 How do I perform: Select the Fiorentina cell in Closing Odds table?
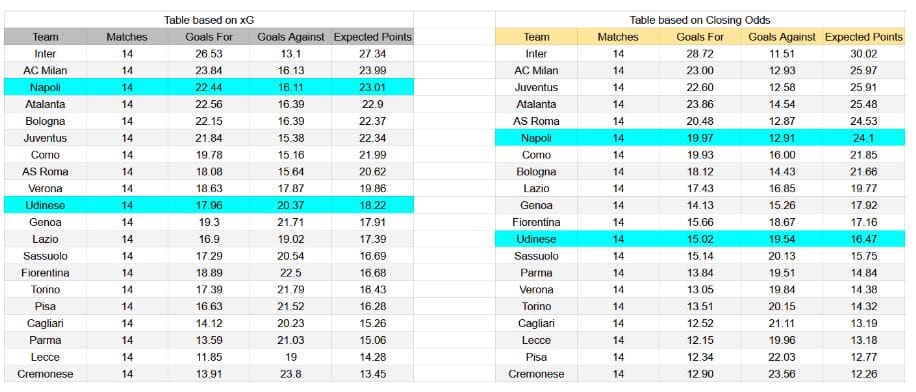(536, 223)
